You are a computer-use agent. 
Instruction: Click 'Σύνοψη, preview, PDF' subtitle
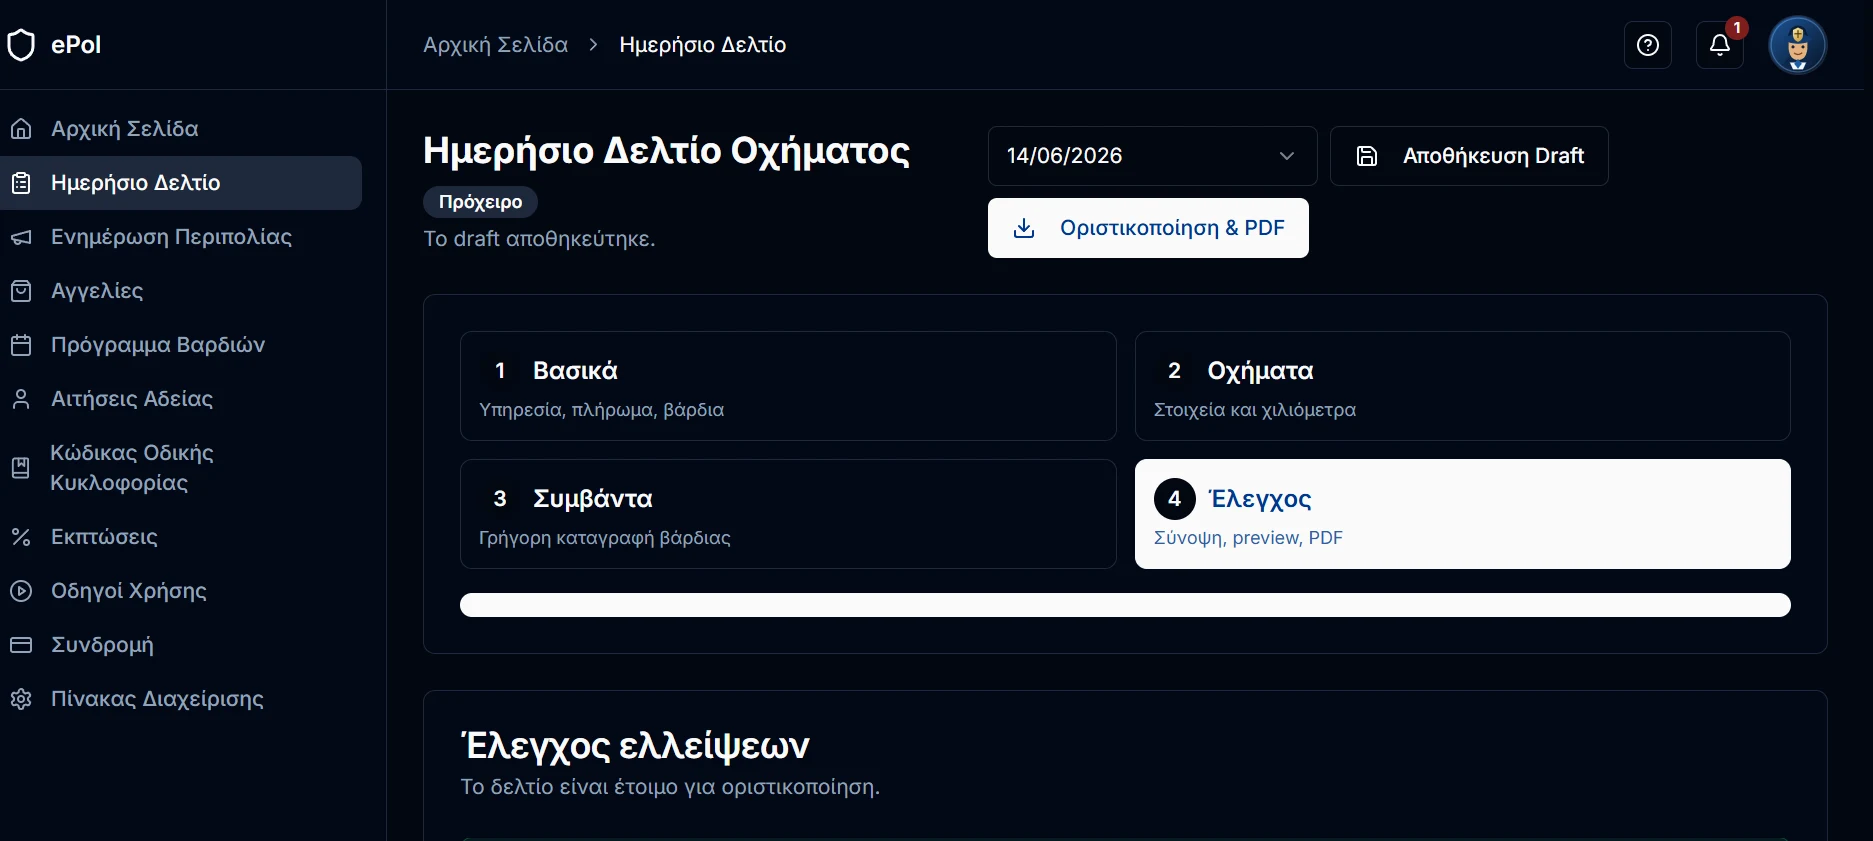pos(1248,538)
